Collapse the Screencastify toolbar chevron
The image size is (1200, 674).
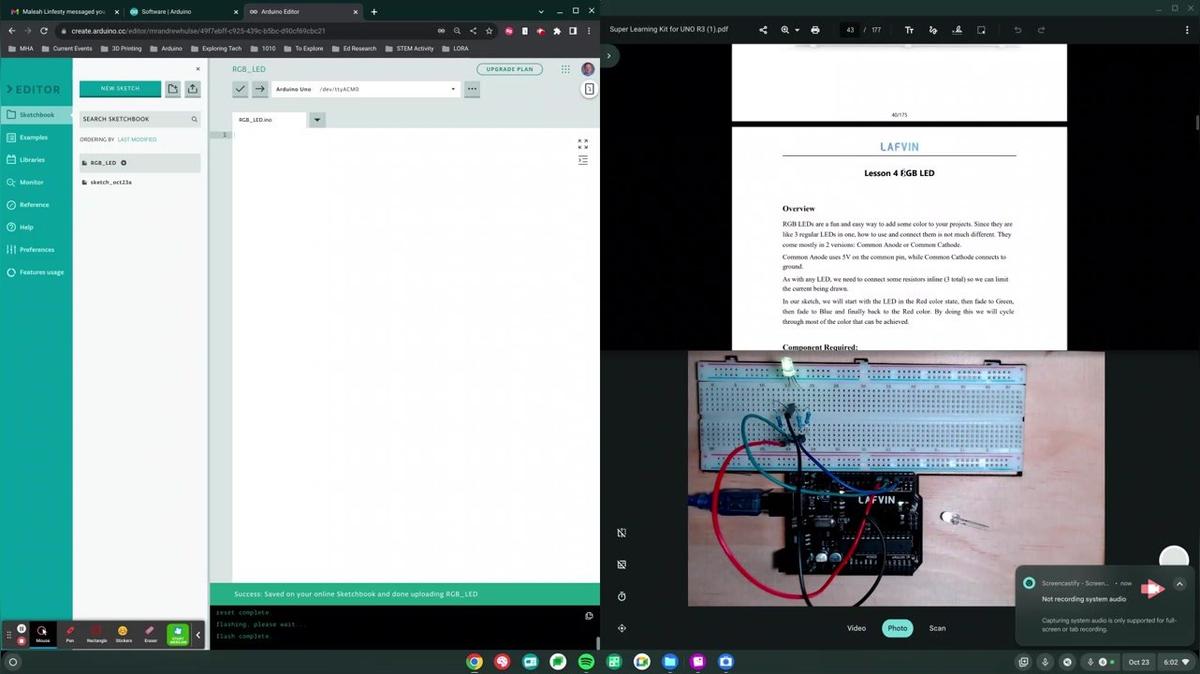(x=198, y=635)
